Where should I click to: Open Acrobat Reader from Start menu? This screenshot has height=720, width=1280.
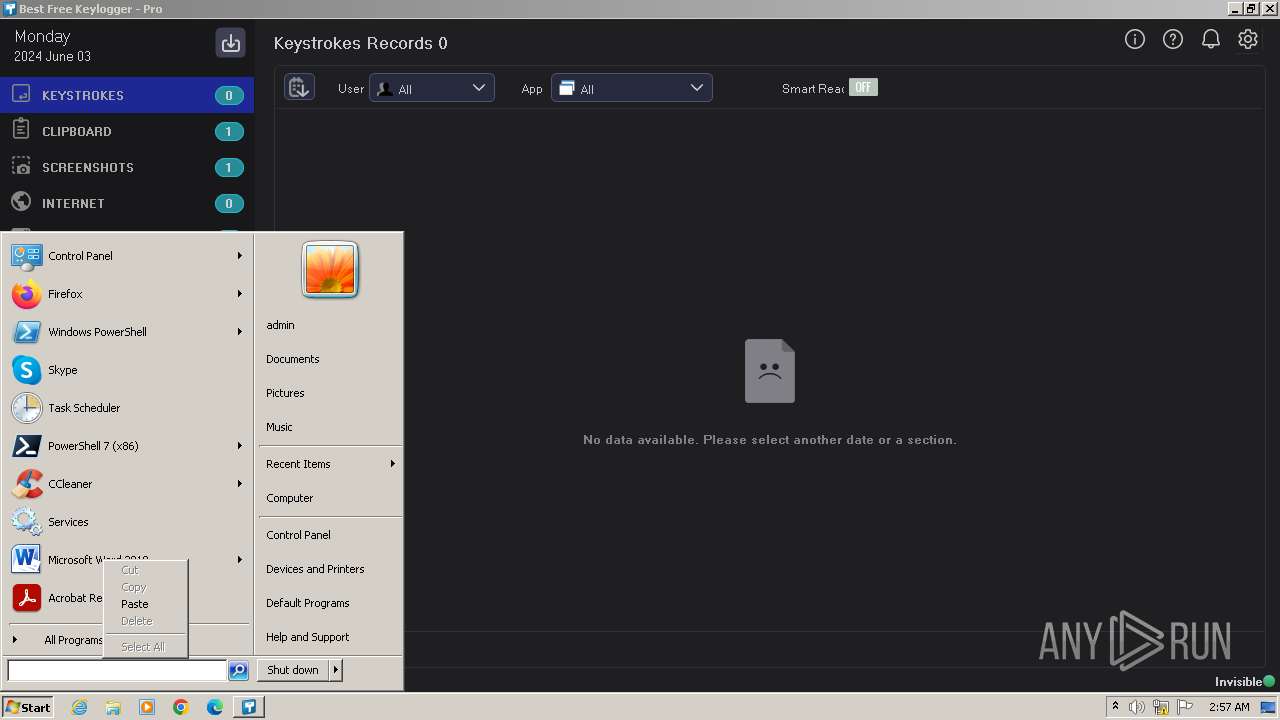55,598
